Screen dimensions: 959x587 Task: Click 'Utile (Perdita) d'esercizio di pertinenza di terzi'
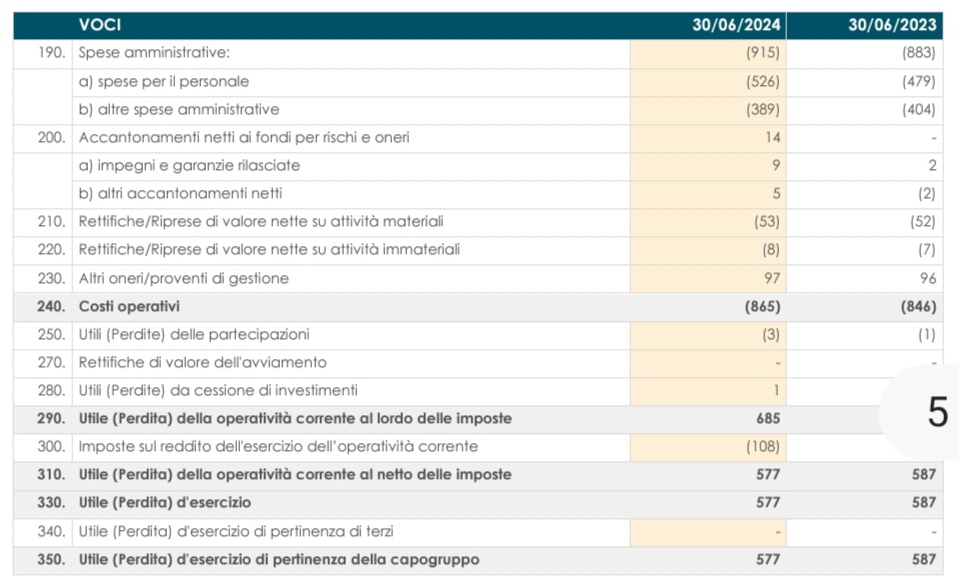[235, 531]
